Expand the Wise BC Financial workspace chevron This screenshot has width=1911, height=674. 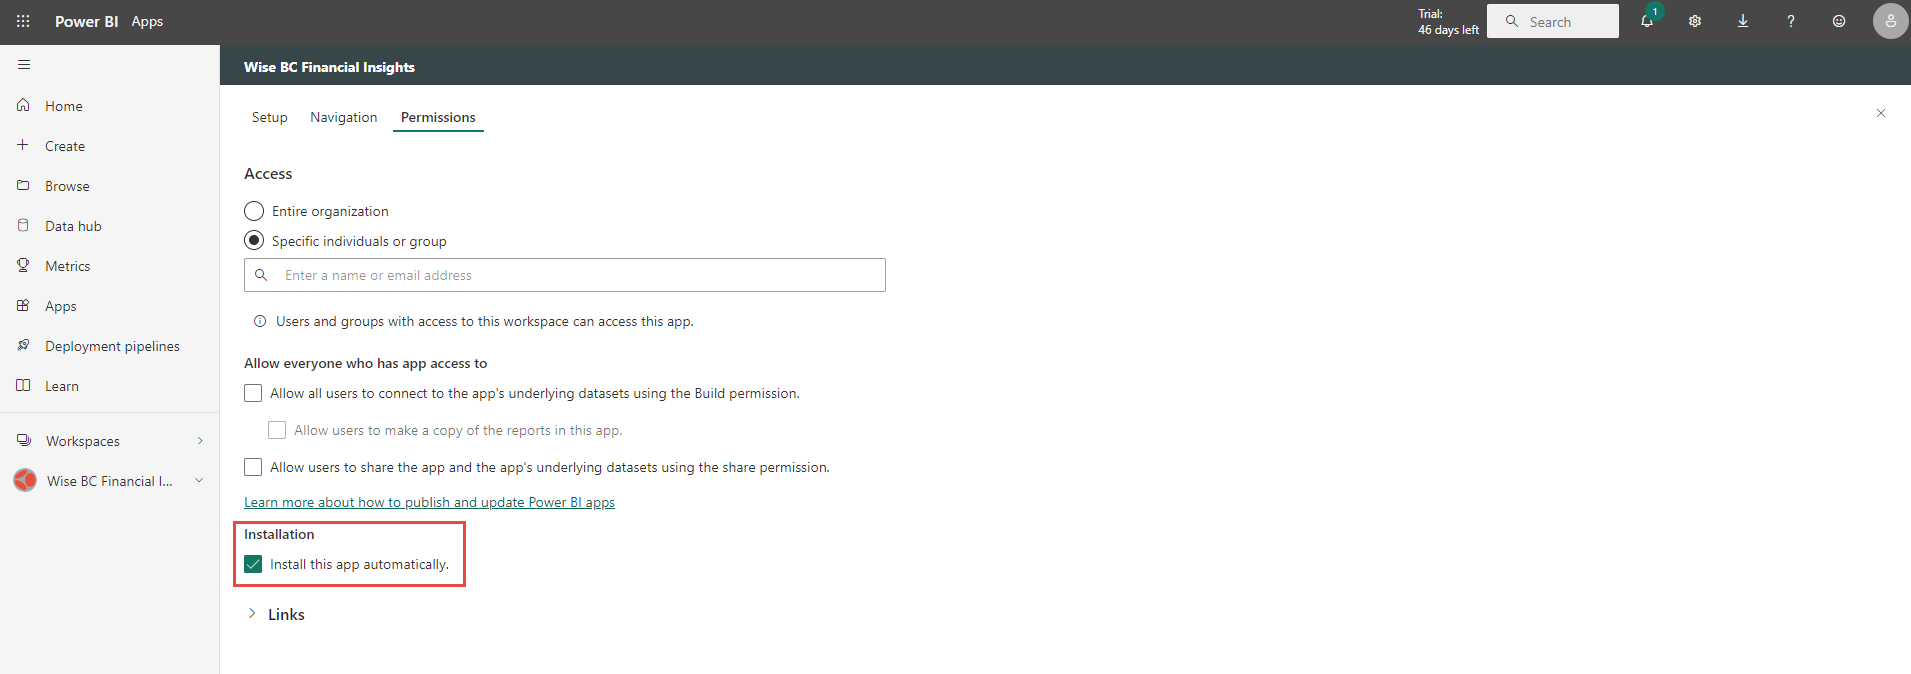pyautogui.click(x=199, y=481)
